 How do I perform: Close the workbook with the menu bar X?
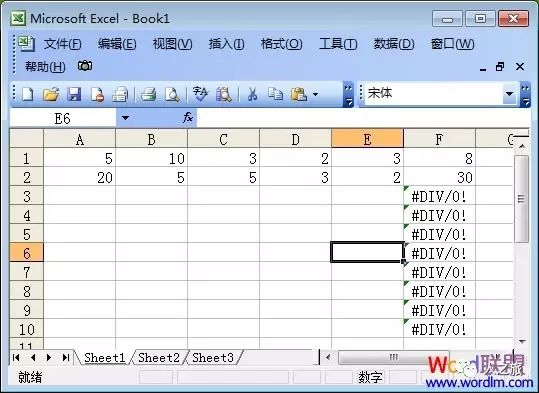pyautogui.click(x=520, y=66)
